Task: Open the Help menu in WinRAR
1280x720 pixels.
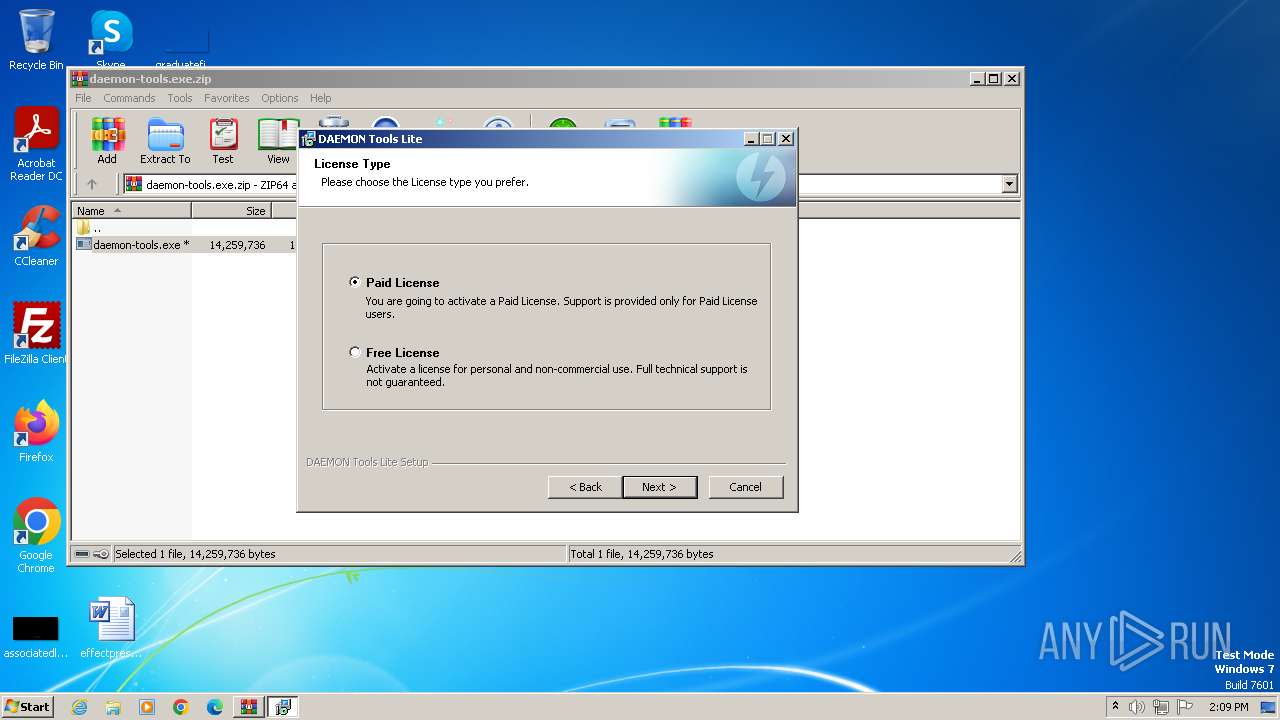Action: [x=320, y=98]
